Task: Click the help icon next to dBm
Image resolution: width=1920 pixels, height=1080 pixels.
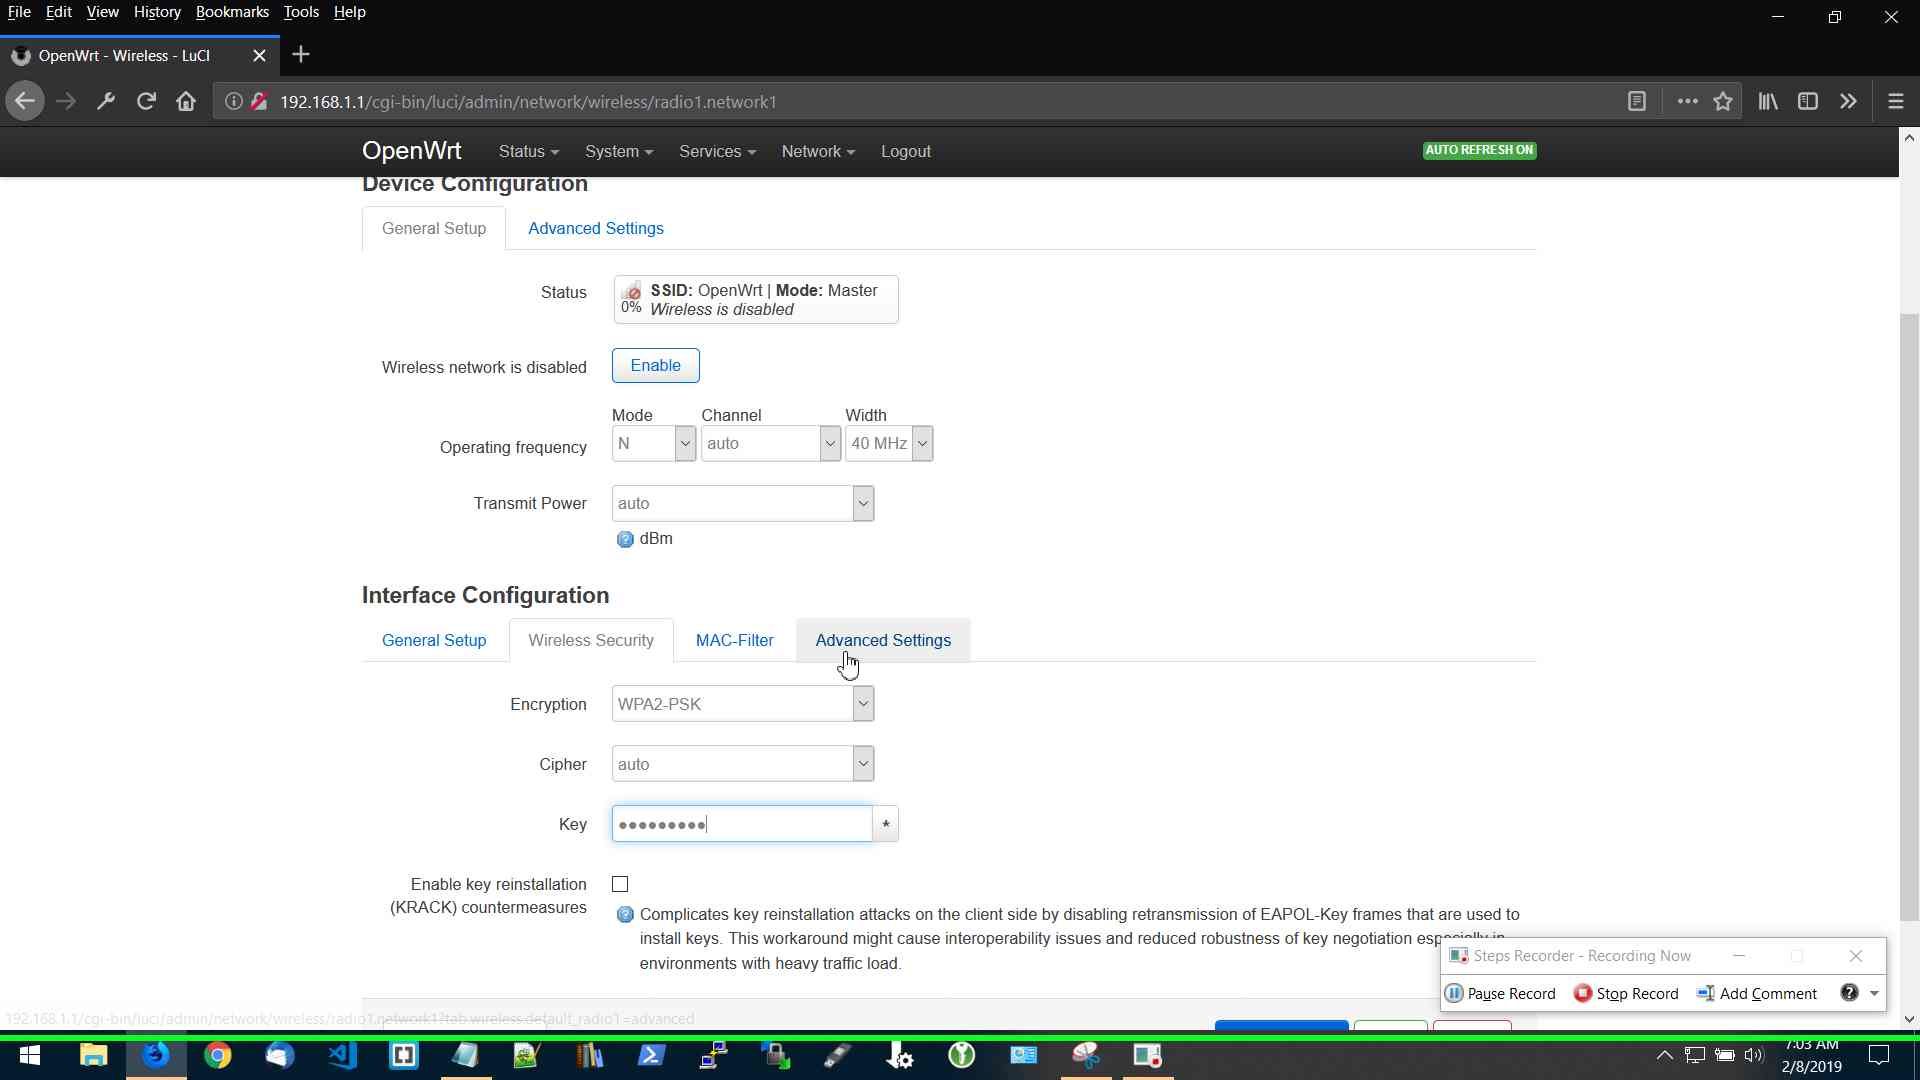Action: [625, 539]
